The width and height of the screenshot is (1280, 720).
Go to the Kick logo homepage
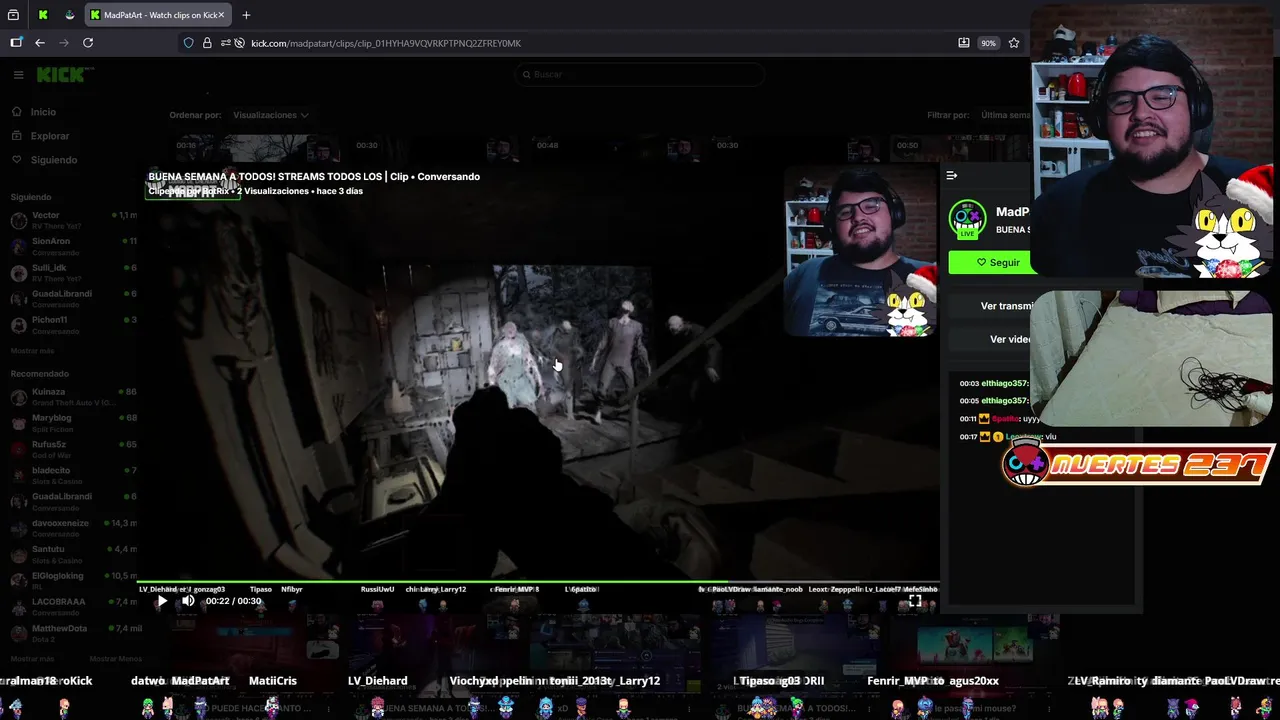pos(65,74)
